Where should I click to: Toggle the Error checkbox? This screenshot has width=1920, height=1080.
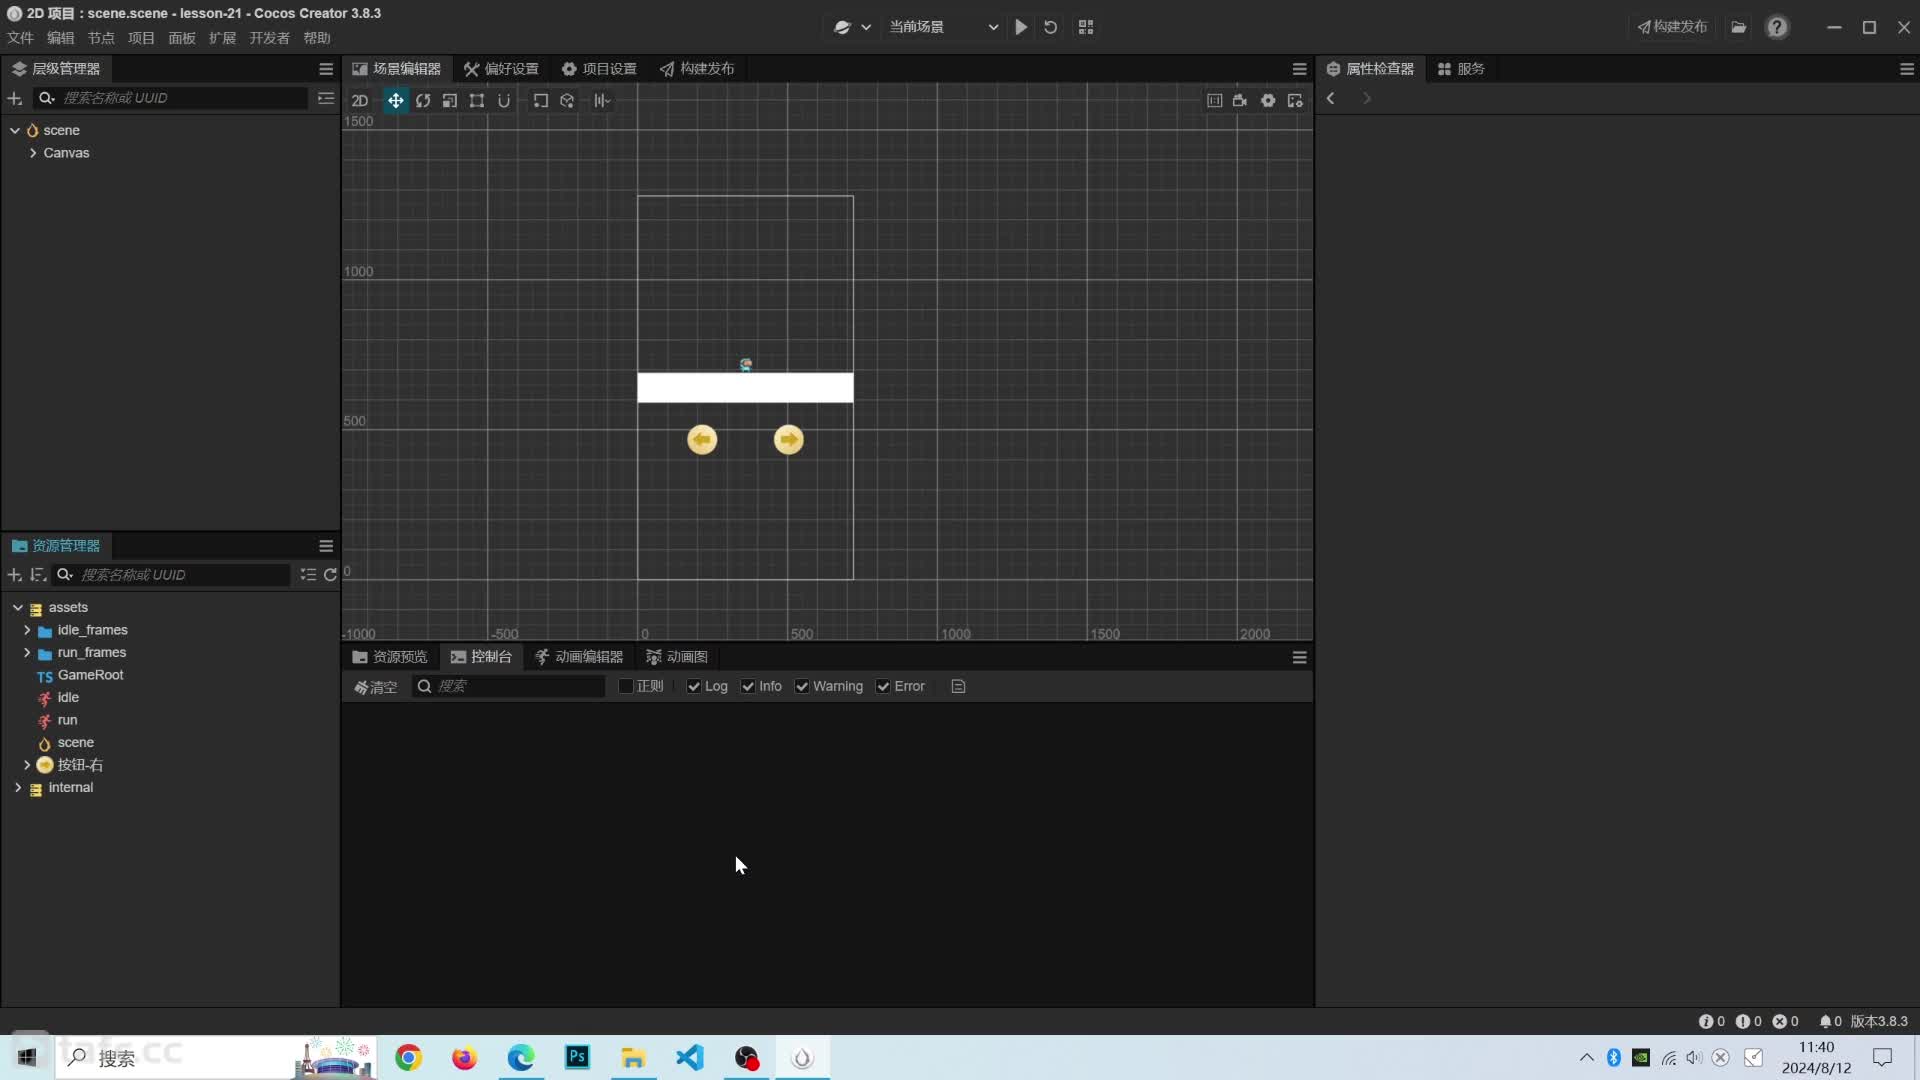[883, 686]
